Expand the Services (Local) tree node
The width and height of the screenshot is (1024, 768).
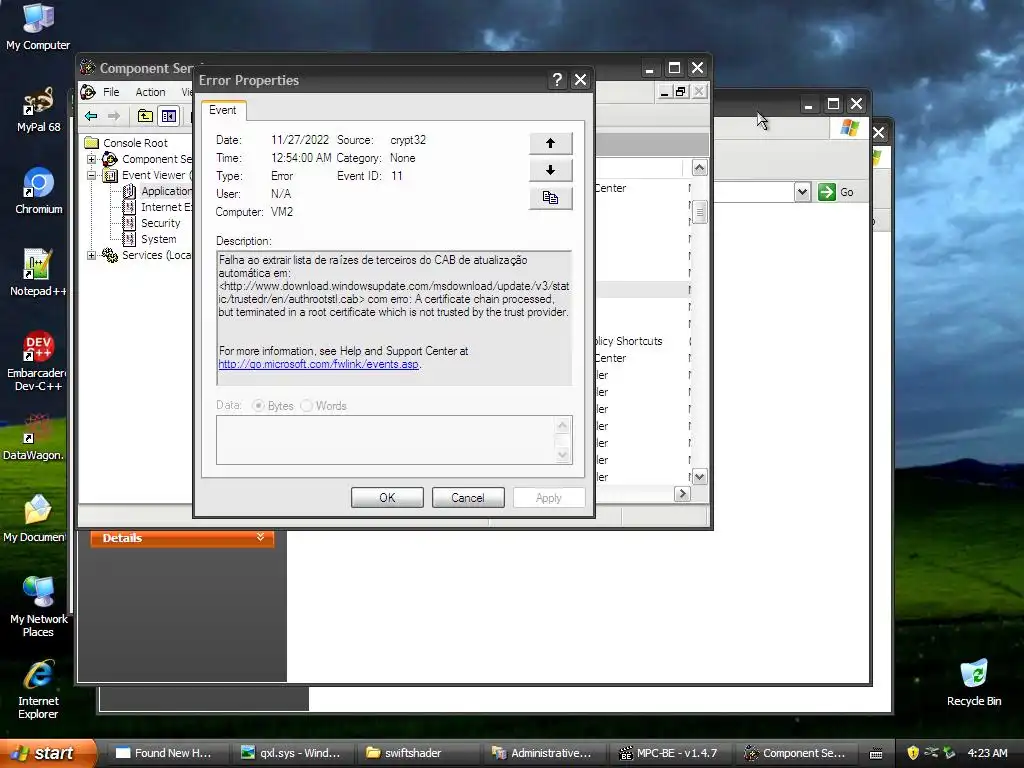91,255
